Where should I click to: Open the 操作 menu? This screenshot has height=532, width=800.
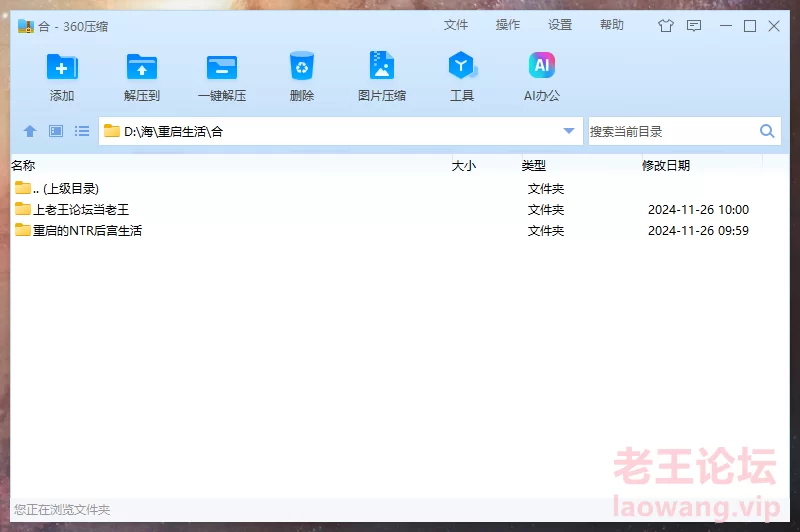508,25
